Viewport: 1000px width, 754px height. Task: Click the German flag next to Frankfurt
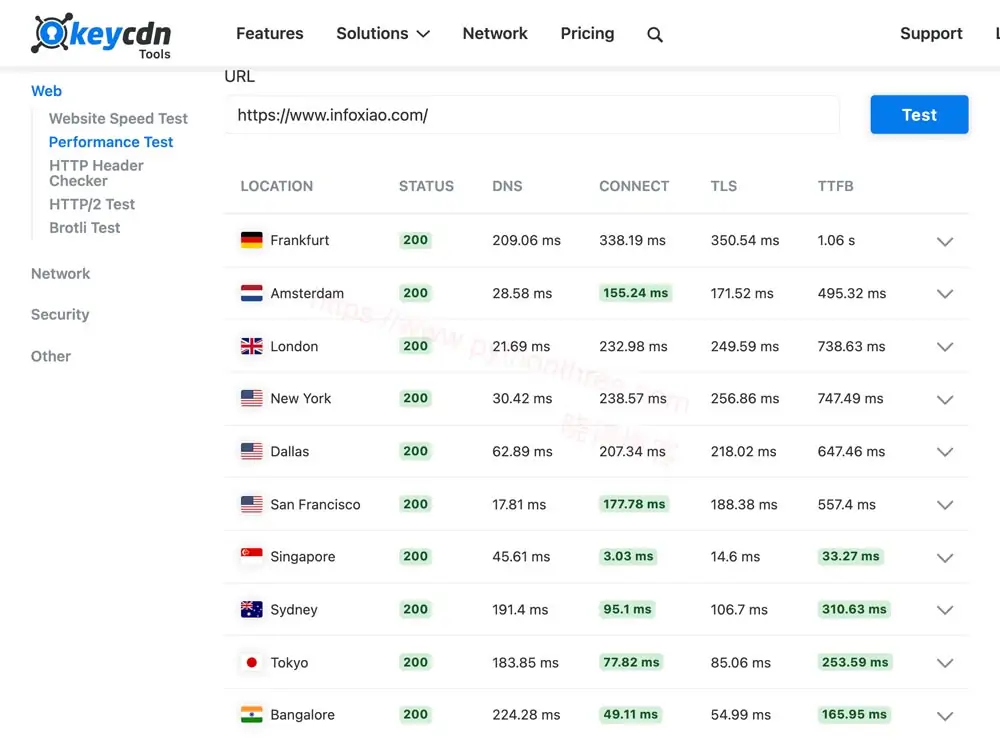tap(252, 240)
